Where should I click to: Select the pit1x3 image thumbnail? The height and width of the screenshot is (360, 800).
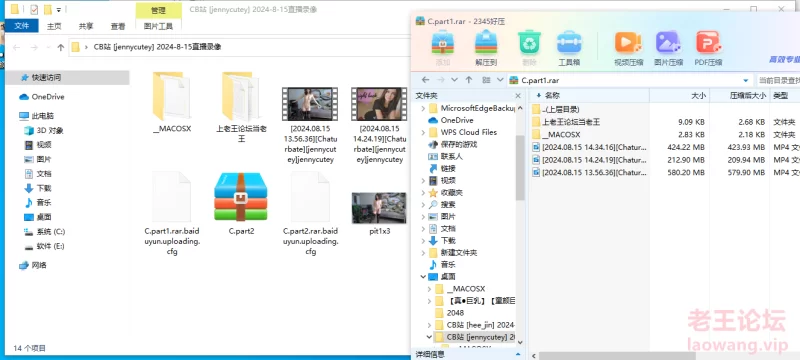pyautogui.click(x=380, y=213)
